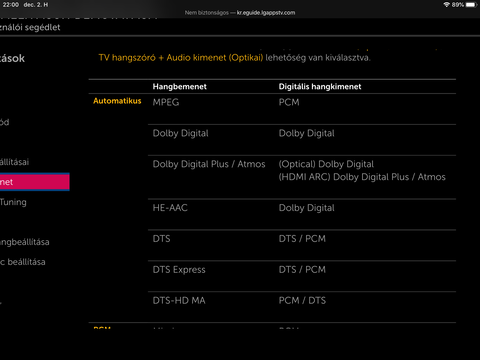Viewport: 480px width, 360px height.
Task: Click the 'HE-AAC' input cell
Action: (170, 208)
